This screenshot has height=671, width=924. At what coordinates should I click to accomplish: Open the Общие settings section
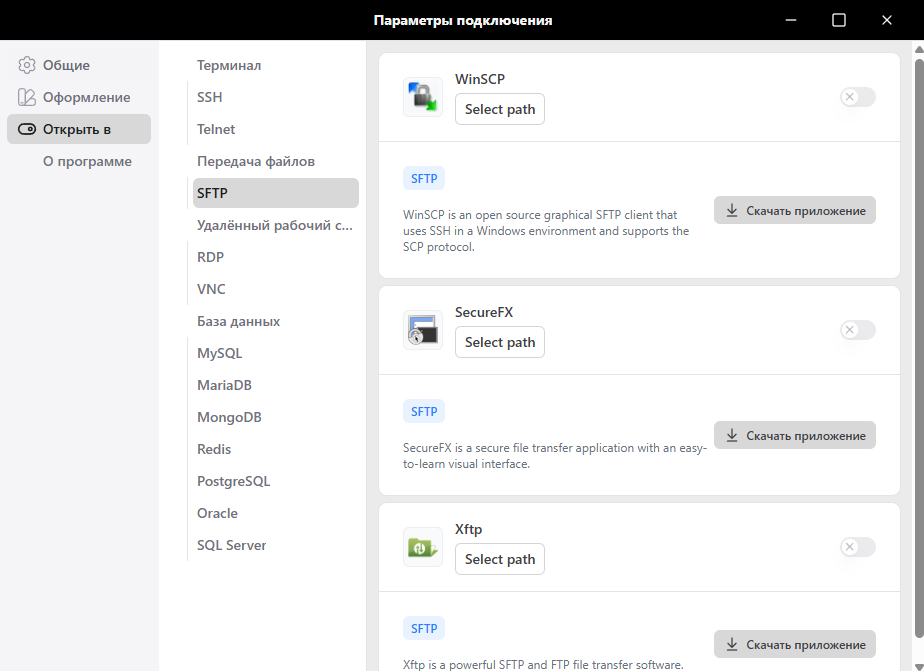pyautogui.click(x=79, y=65)
